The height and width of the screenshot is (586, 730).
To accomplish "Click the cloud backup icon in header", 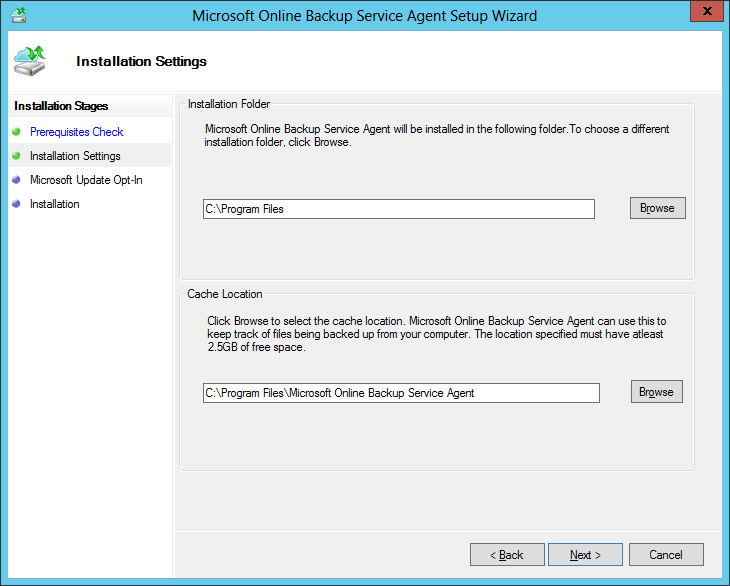I will 30,62.
